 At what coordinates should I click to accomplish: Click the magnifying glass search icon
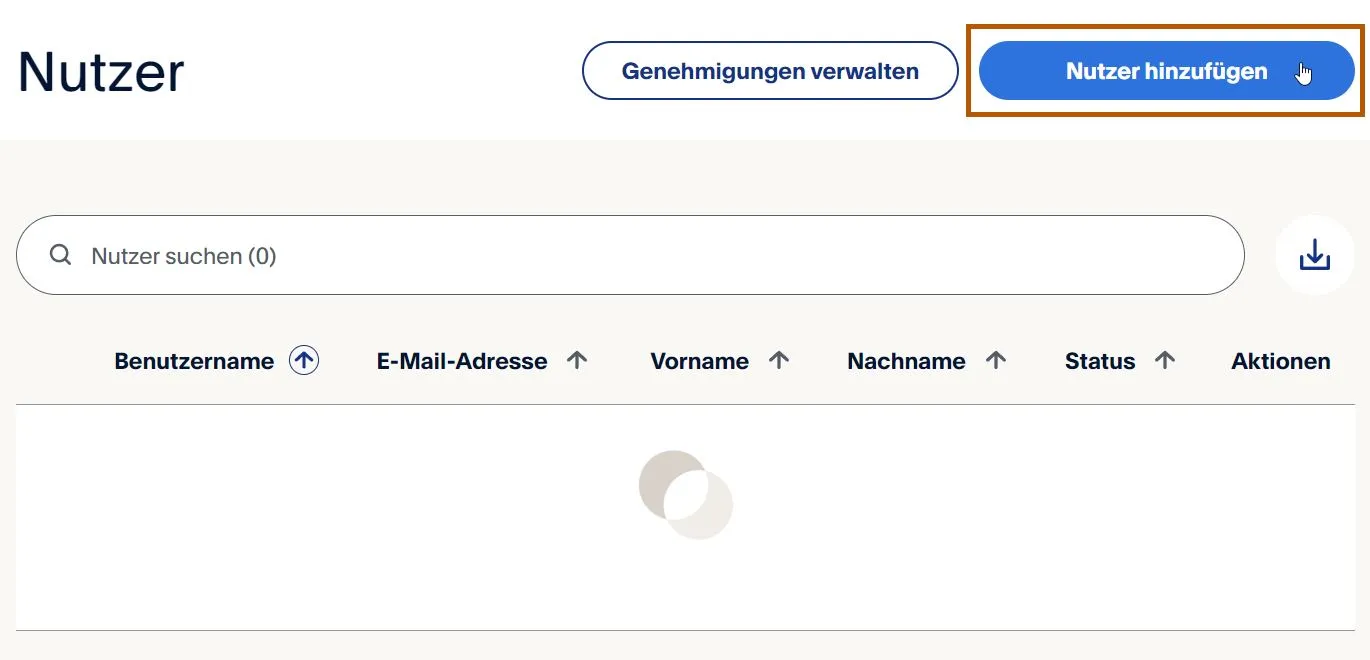(60, 255)
